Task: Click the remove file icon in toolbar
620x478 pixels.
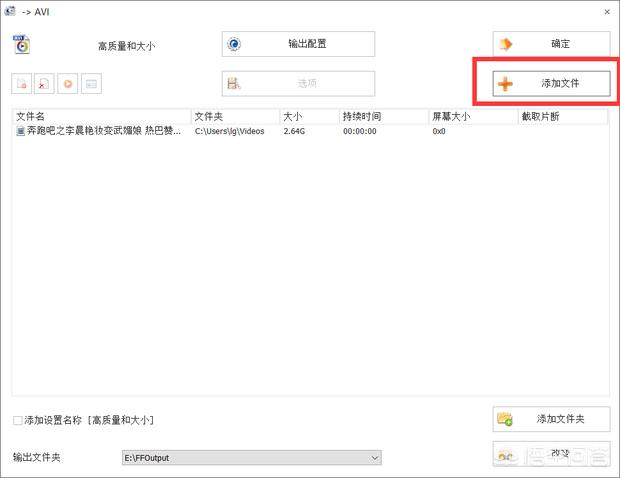Action: click(x=22, y=85)
